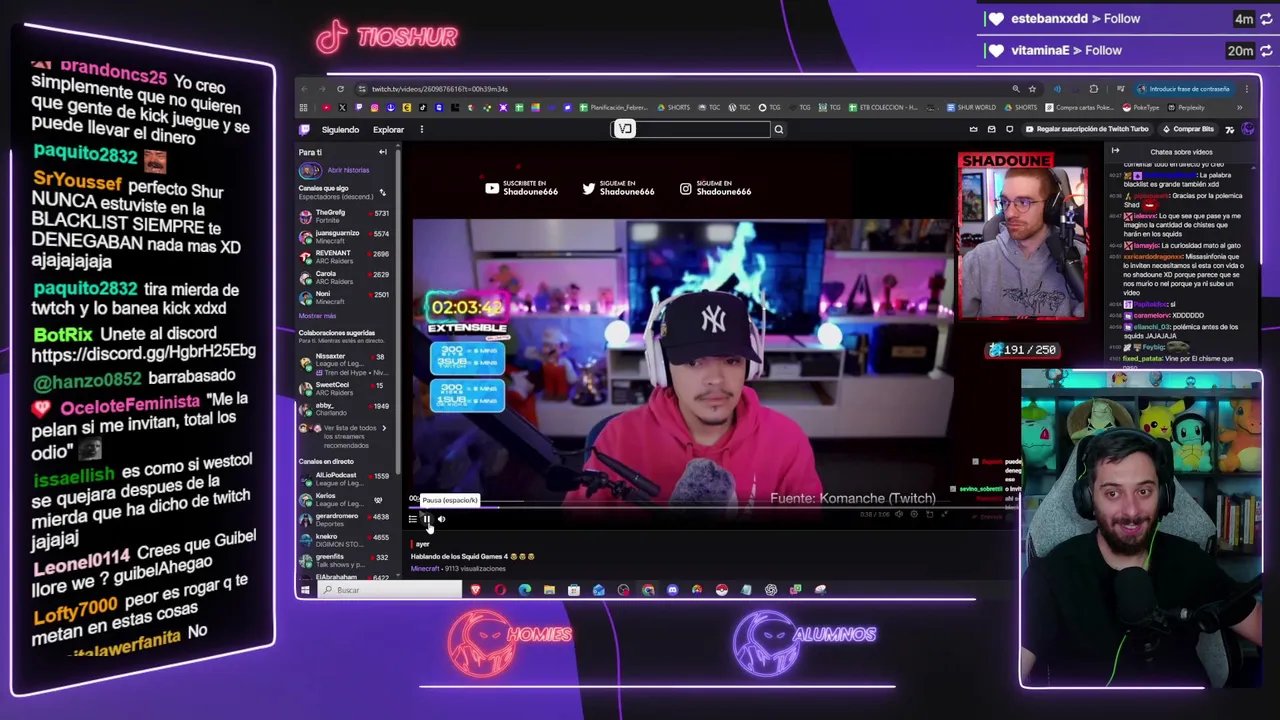The image size is (1280, 720).
Task: Reload the browser page
Action: click(x=340, y=89)
